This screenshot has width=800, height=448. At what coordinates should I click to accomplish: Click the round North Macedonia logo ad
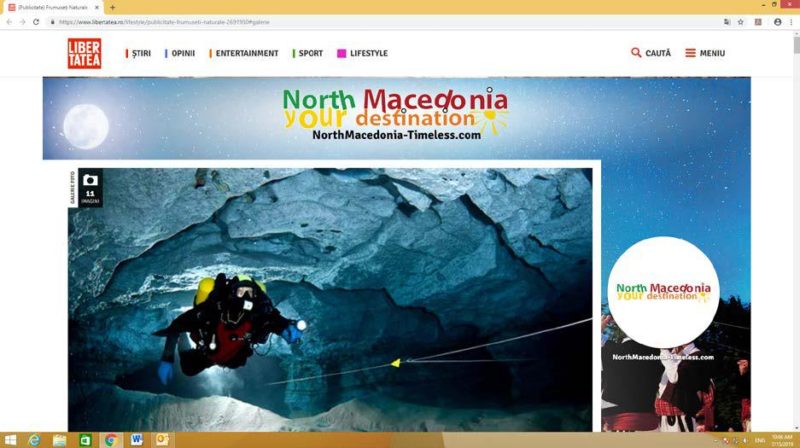pos(663,292)
